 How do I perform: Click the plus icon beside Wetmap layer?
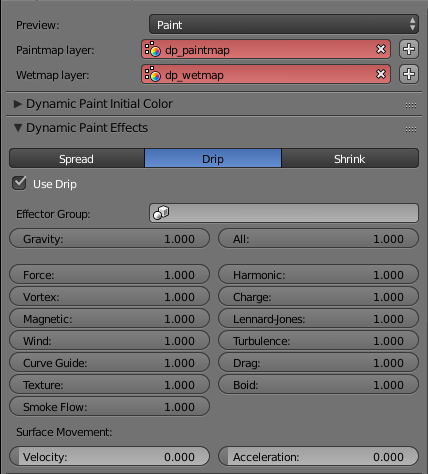pyautogui.click(x=409, y=74)
